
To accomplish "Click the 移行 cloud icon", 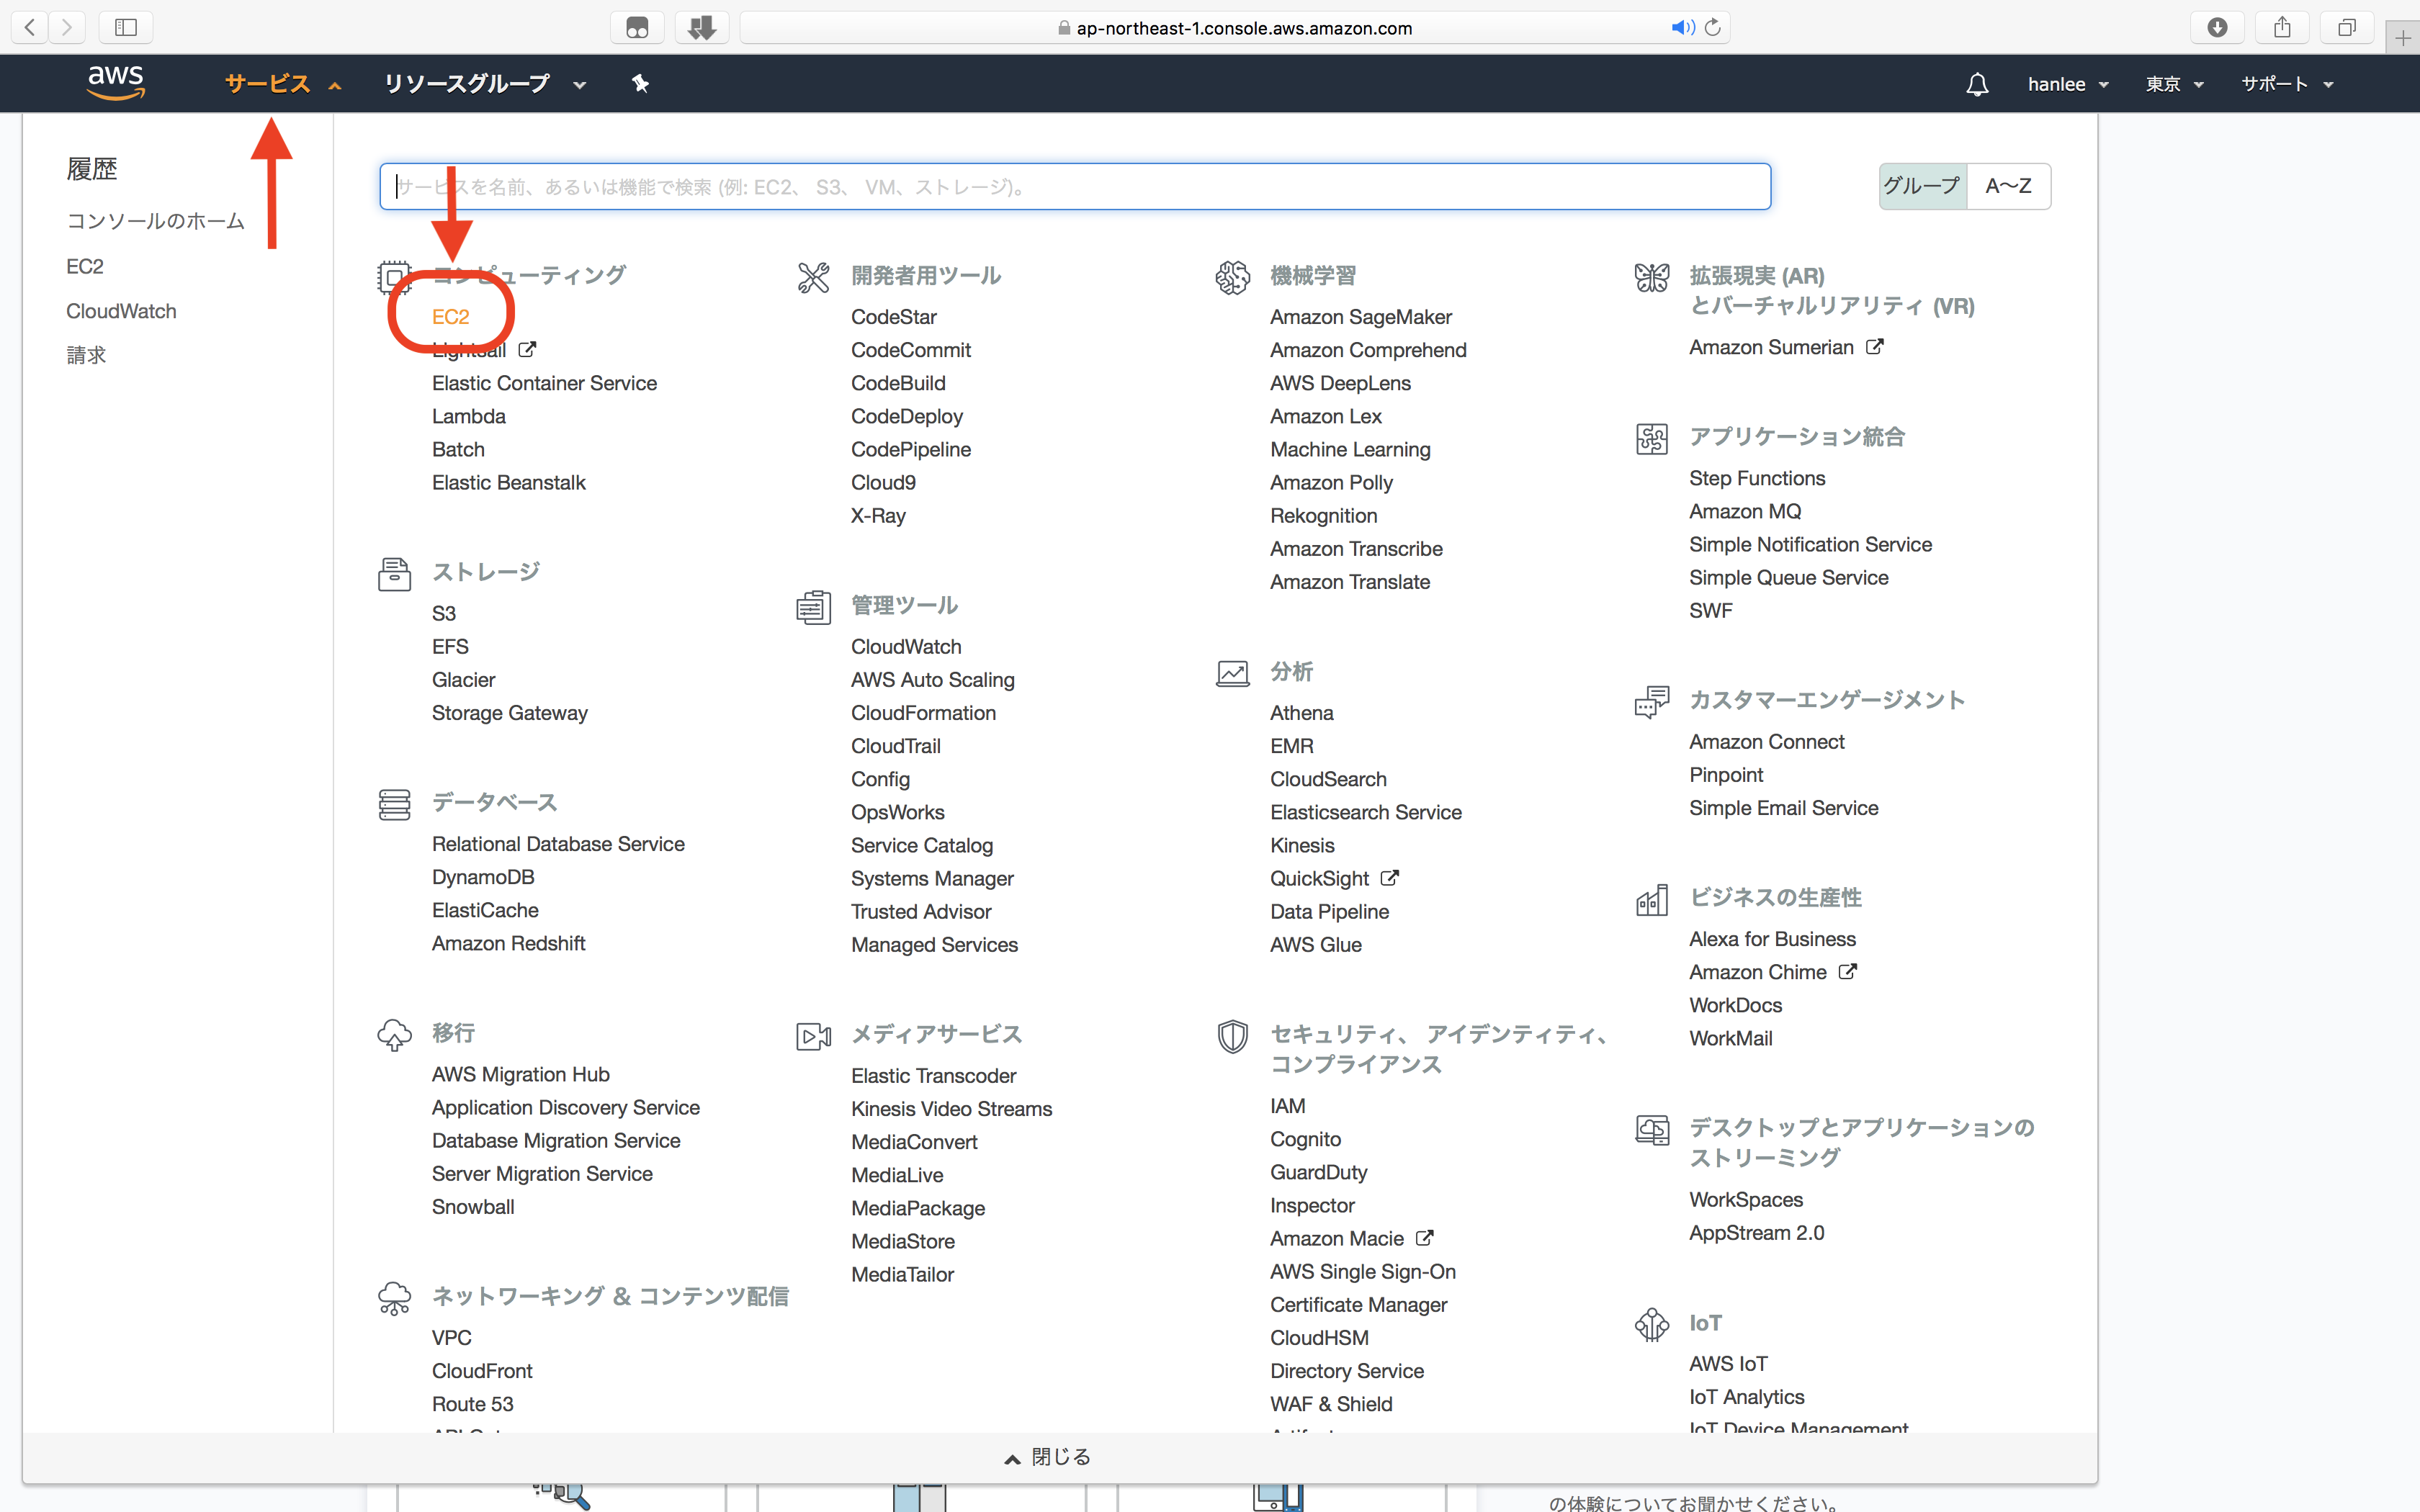I will pos(394,1035).
